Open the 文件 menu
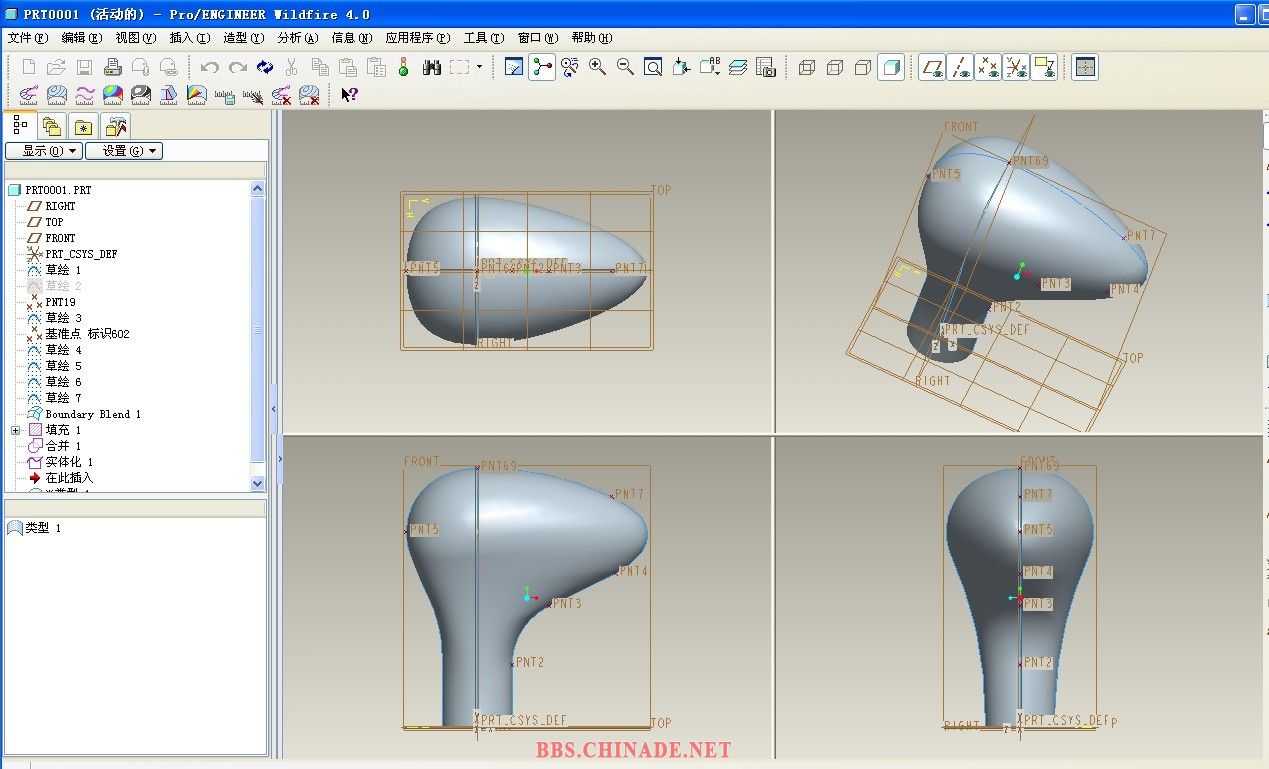The height and width of the screenshot is (769, 1269). [28, 38]
